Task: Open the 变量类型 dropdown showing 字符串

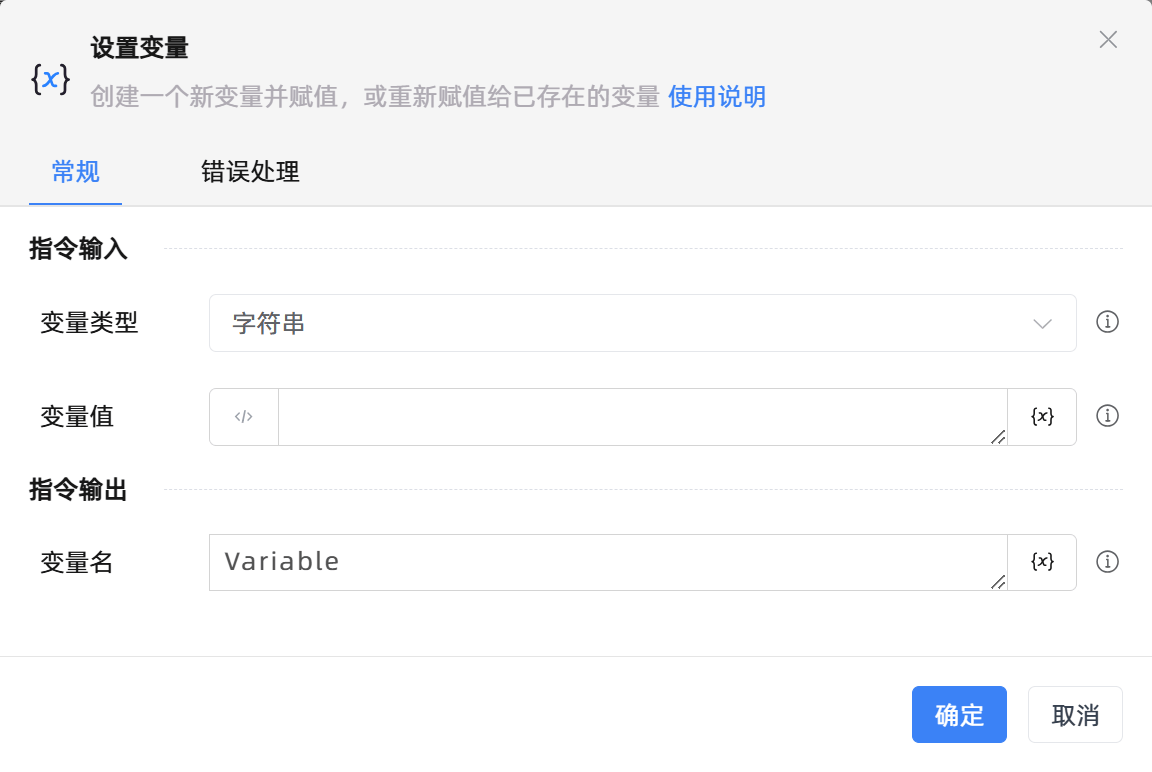Action: tap(642, 323)
